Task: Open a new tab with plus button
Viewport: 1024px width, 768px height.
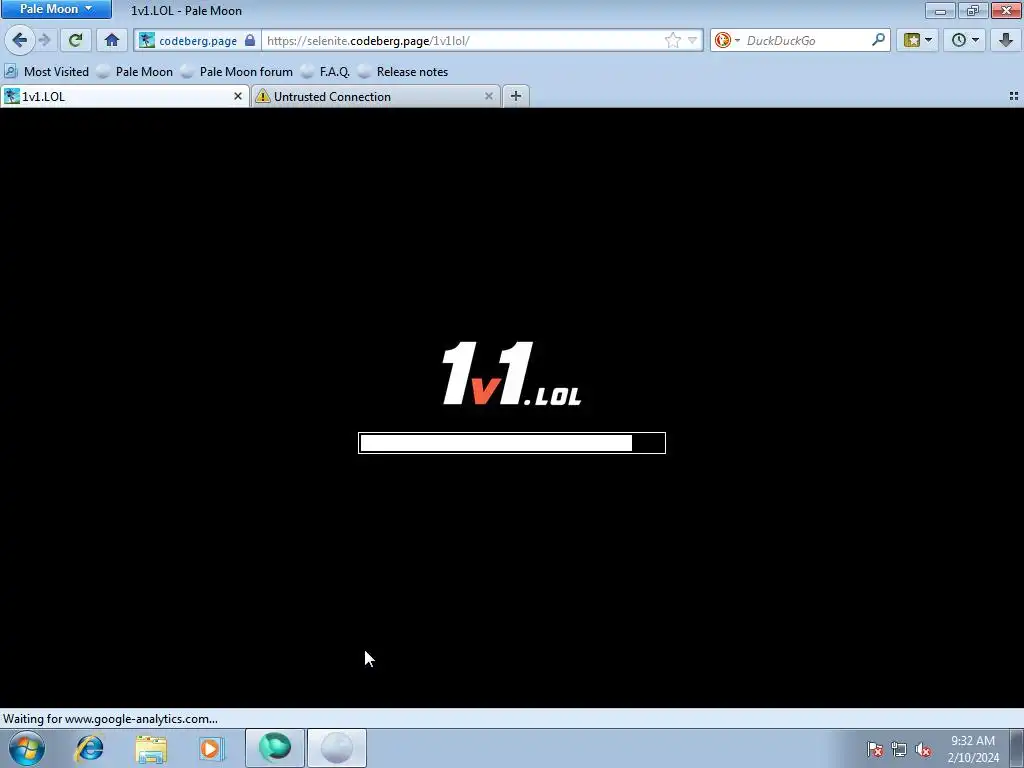Action: point(515,96)
